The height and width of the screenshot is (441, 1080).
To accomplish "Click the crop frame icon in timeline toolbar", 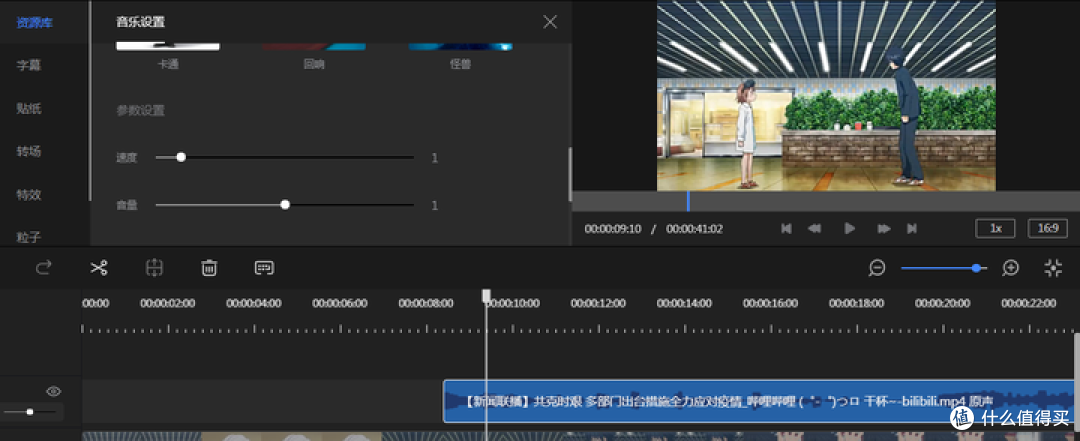I will click(x=154, y=268).
